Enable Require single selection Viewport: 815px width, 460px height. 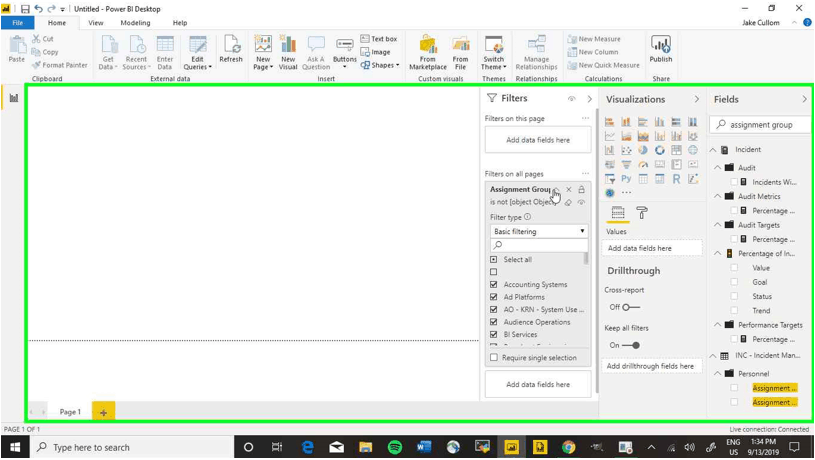(494, 358)
